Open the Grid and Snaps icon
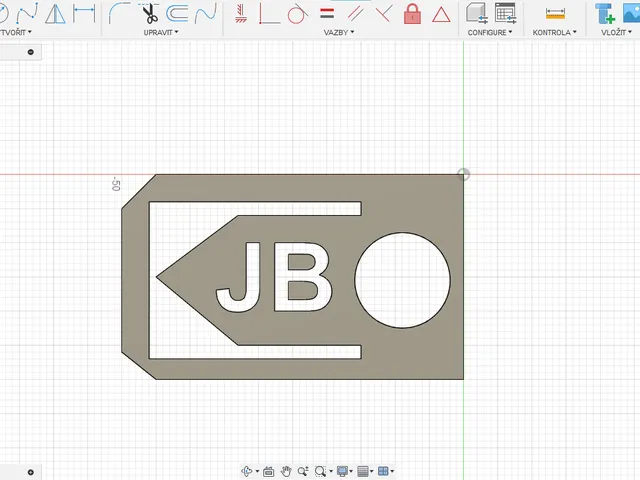Screen dimensions: 640x480 click(x=363, y=471)
